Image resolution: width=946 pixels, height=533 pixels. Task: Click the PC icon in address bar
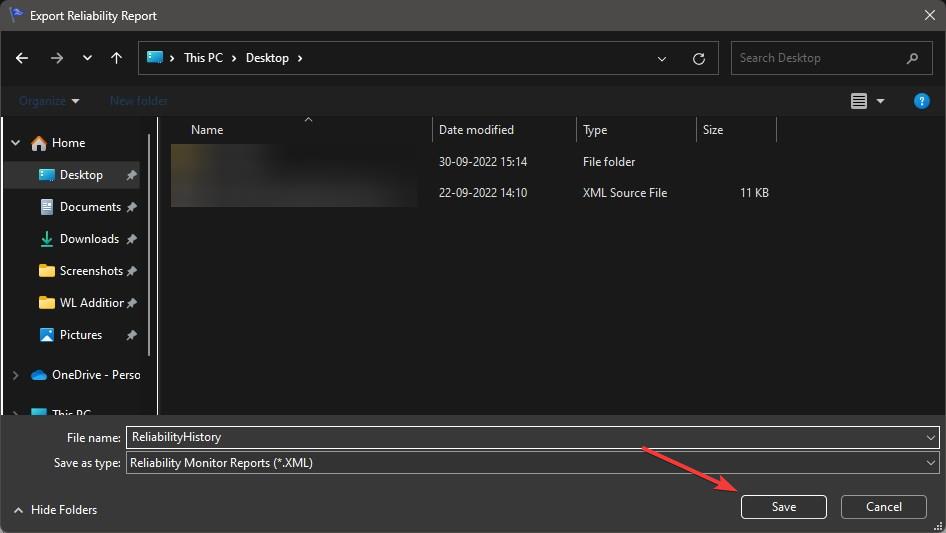(155, 57)
